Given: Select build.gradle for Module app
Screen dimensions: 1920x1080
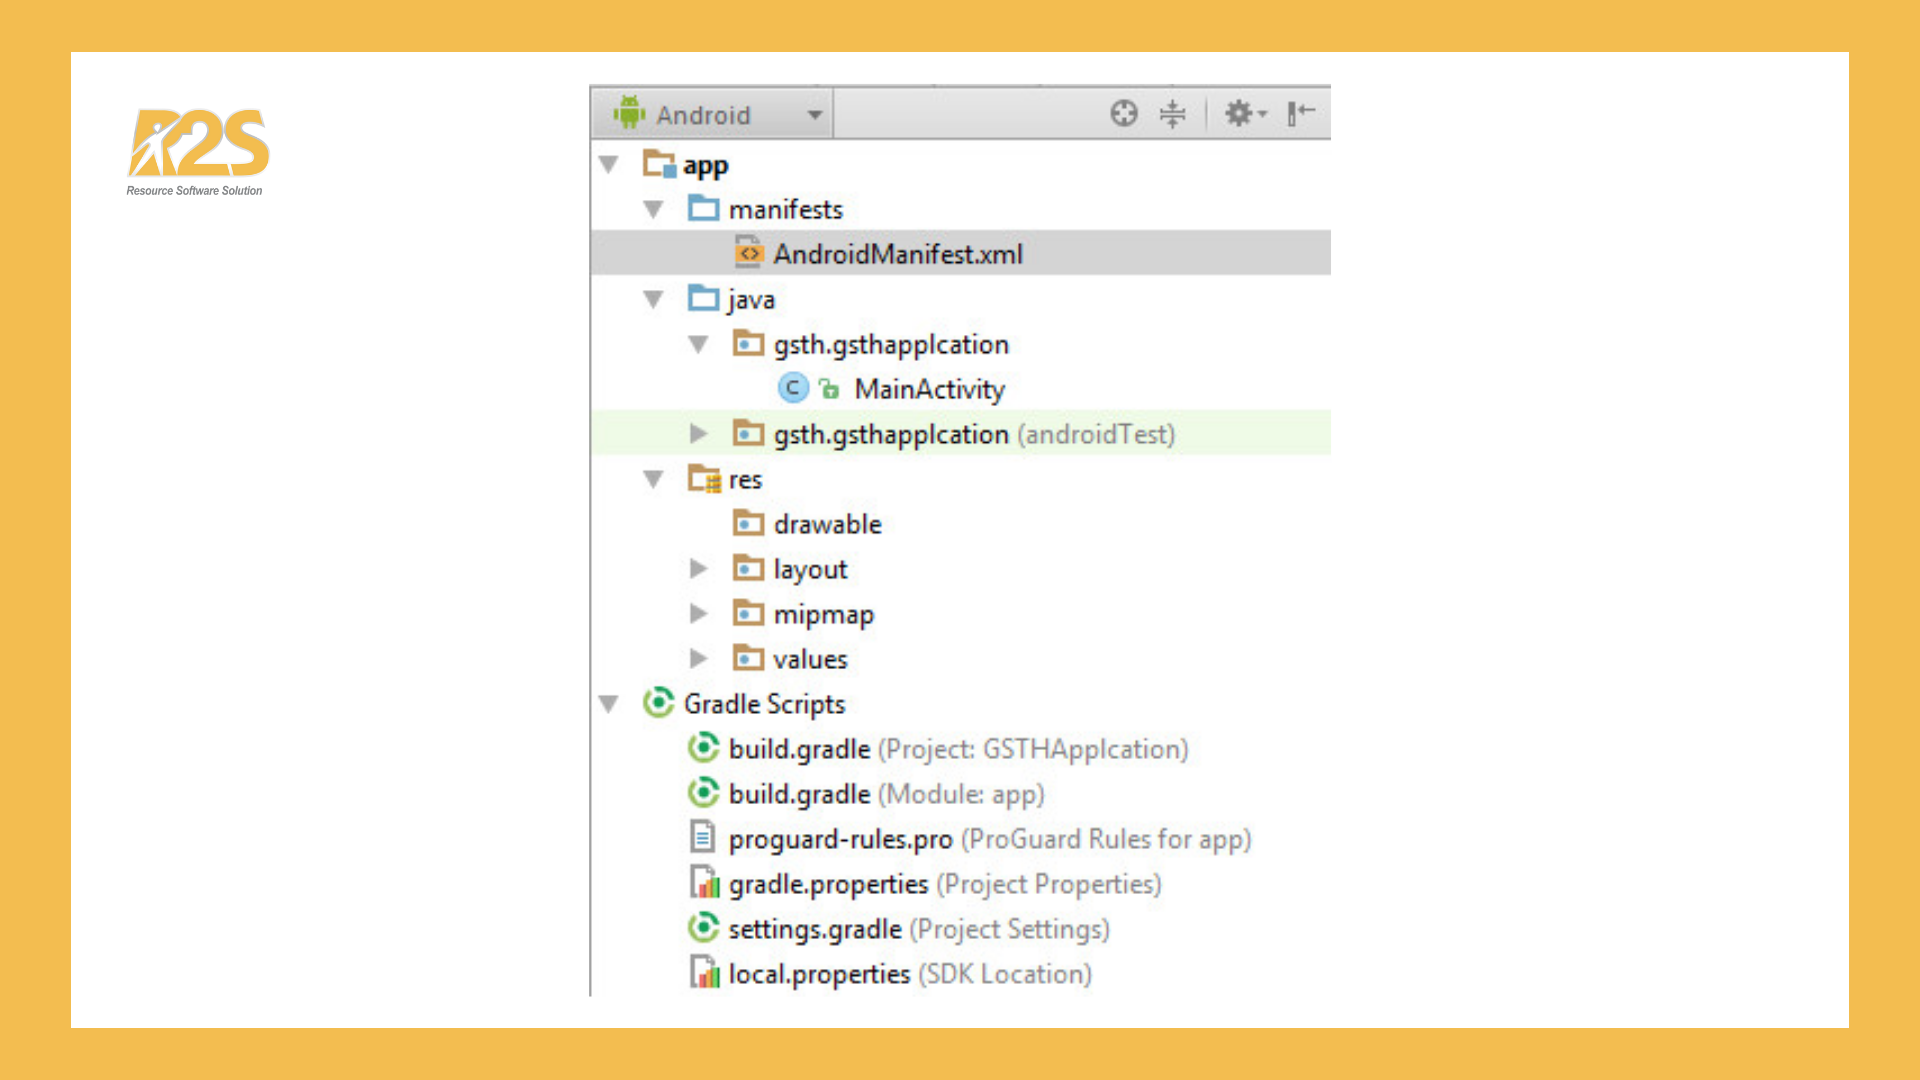Looking at the screenshot, I should (800, 794).
